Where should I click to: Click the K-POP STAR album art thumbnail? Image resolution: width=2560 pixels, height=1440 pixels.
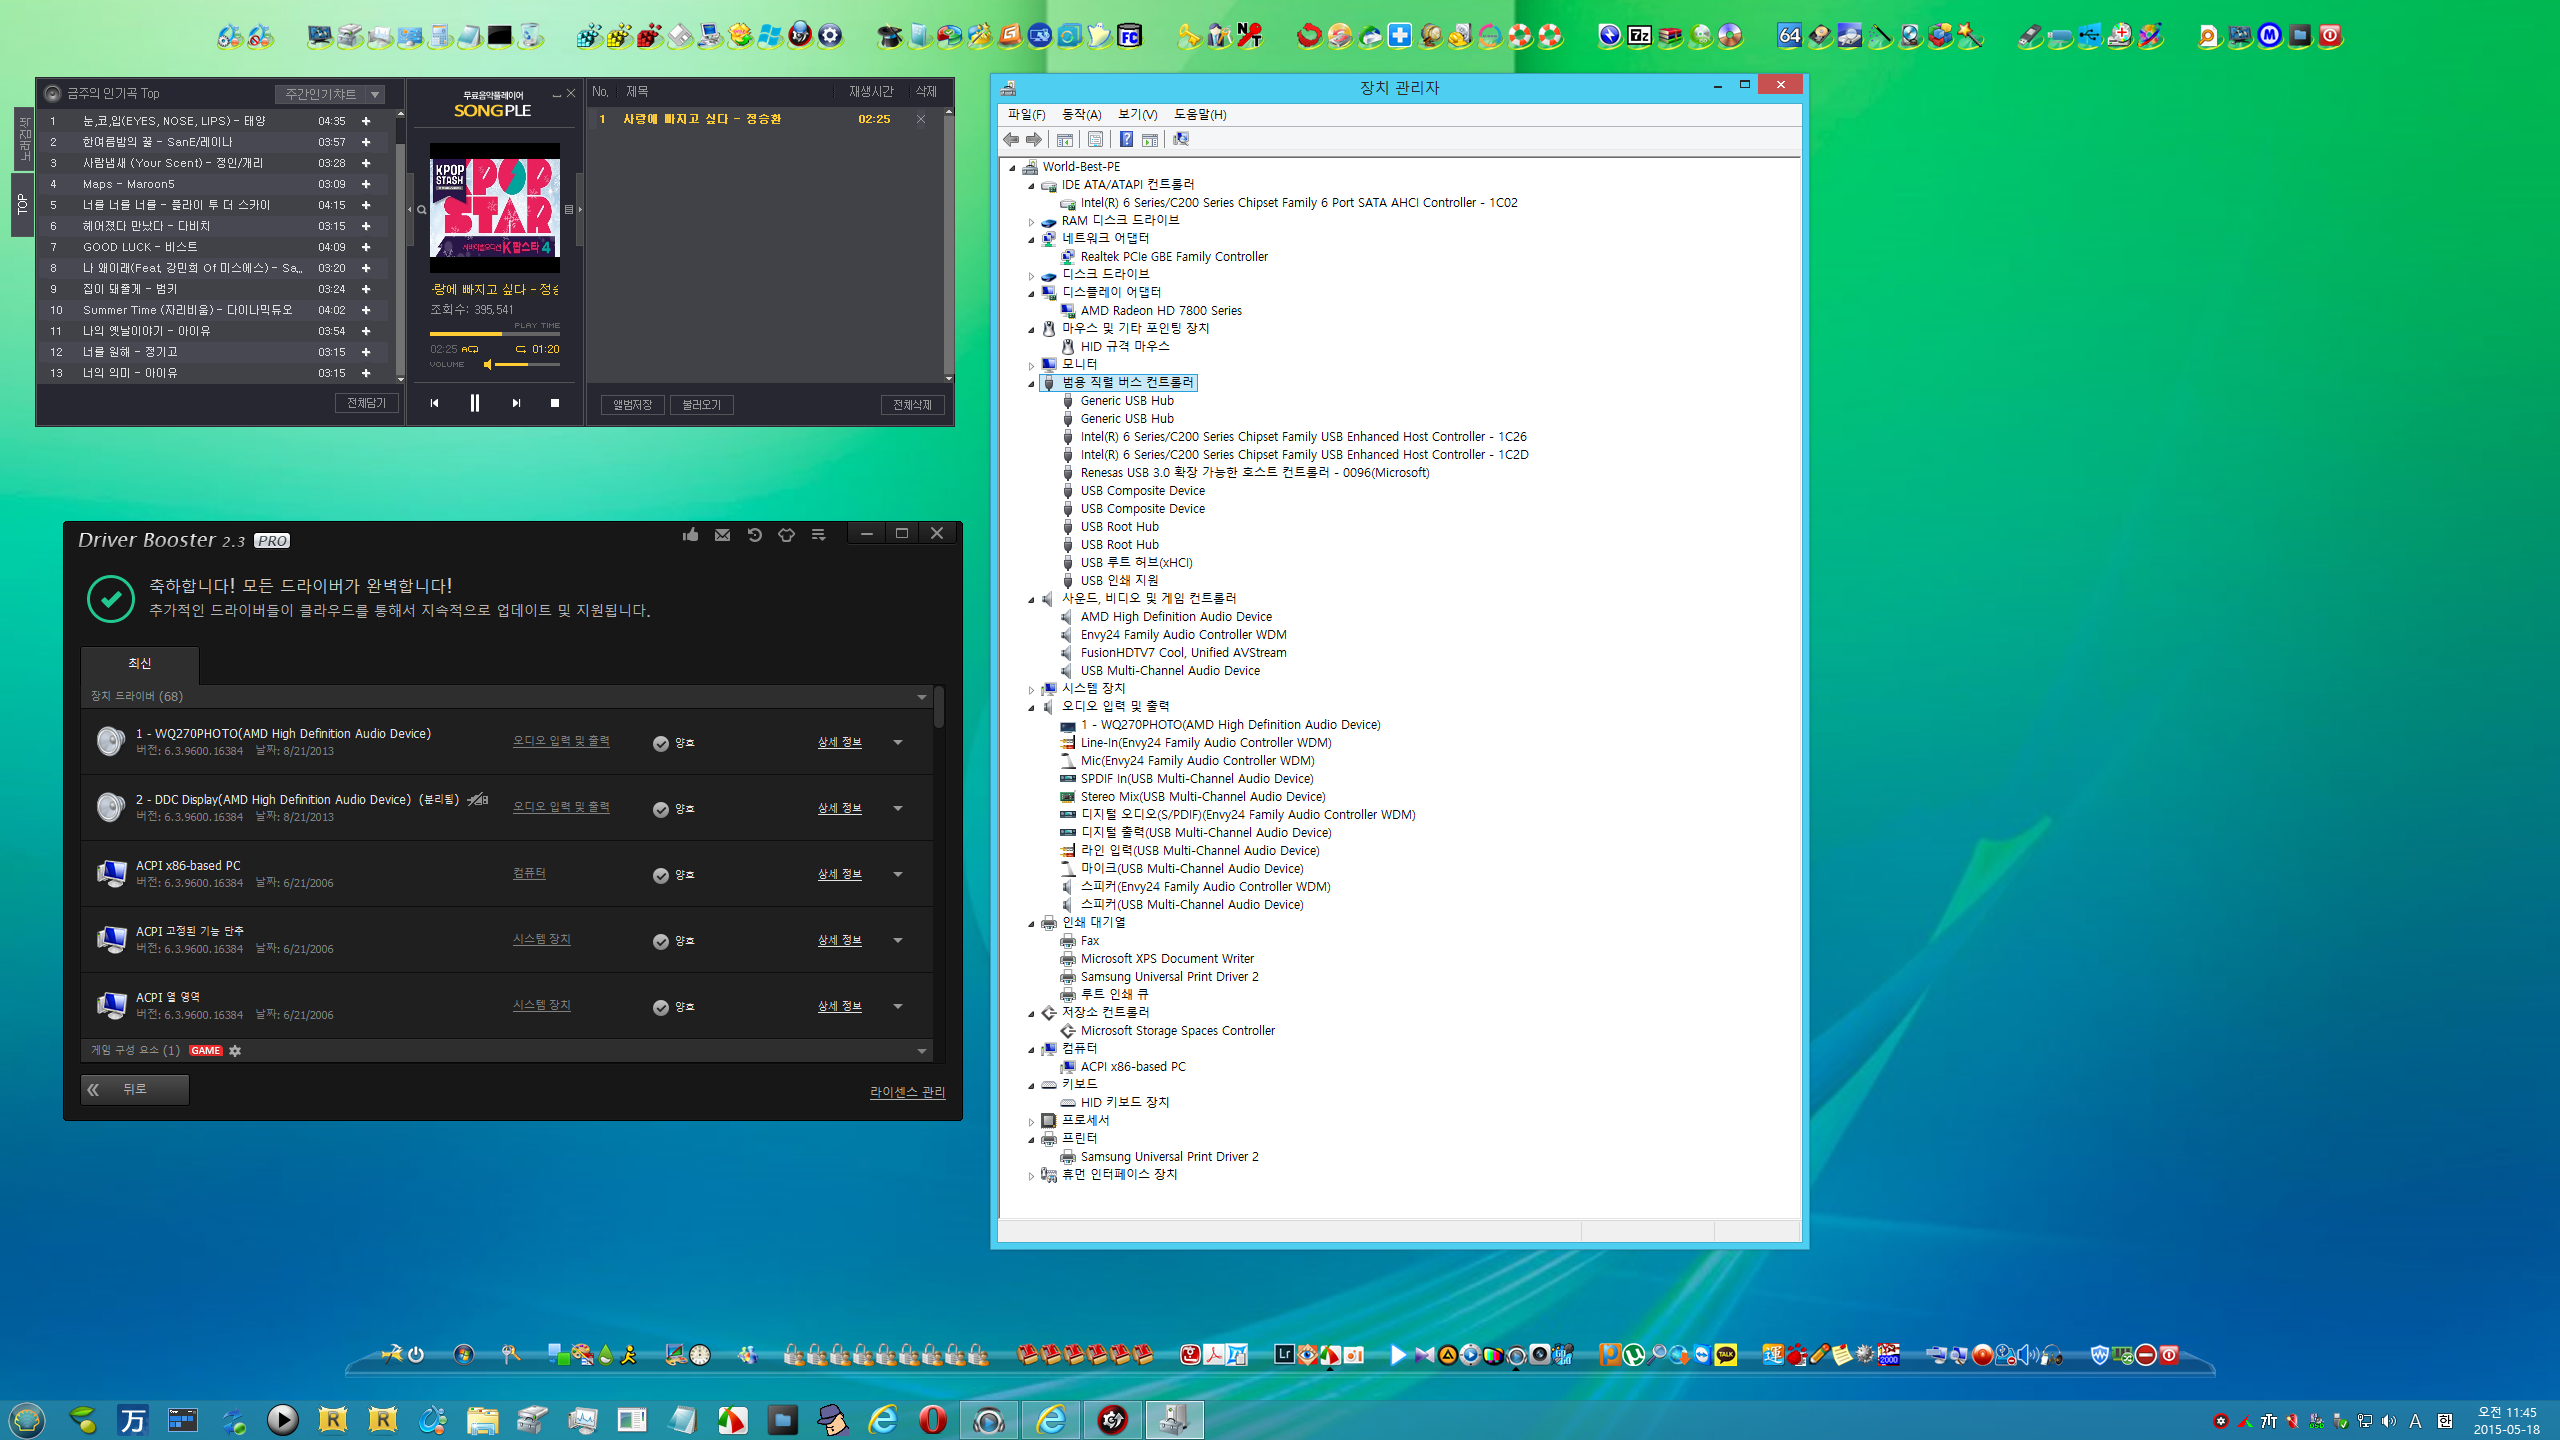coord(495,208)
